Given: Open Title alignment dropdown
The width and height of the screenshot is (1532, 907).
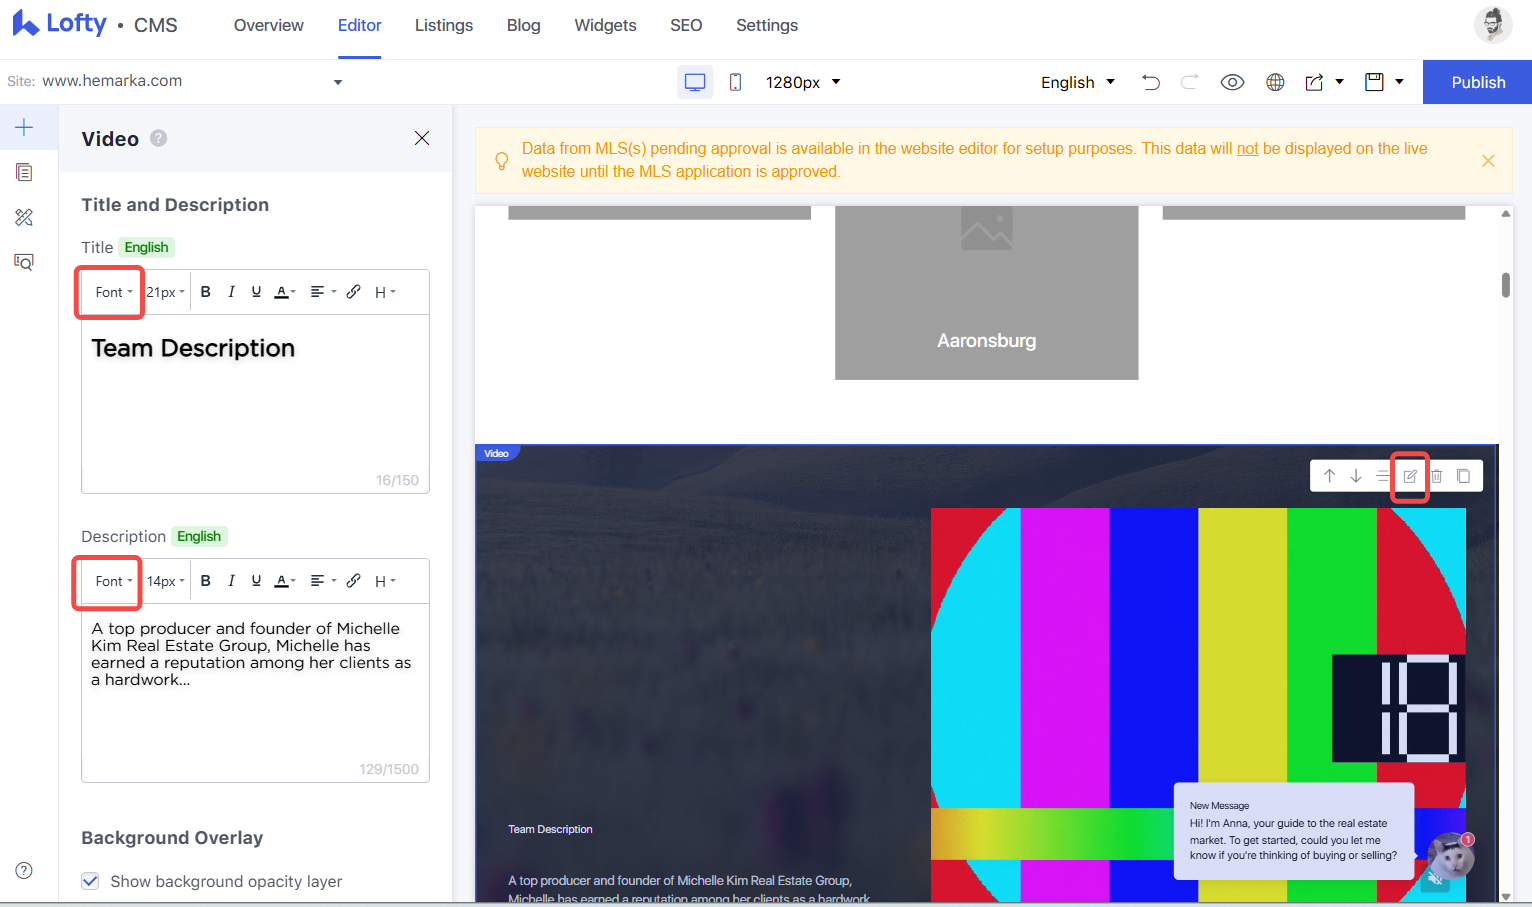Looking at the screenshot, I should pos(323,292).
